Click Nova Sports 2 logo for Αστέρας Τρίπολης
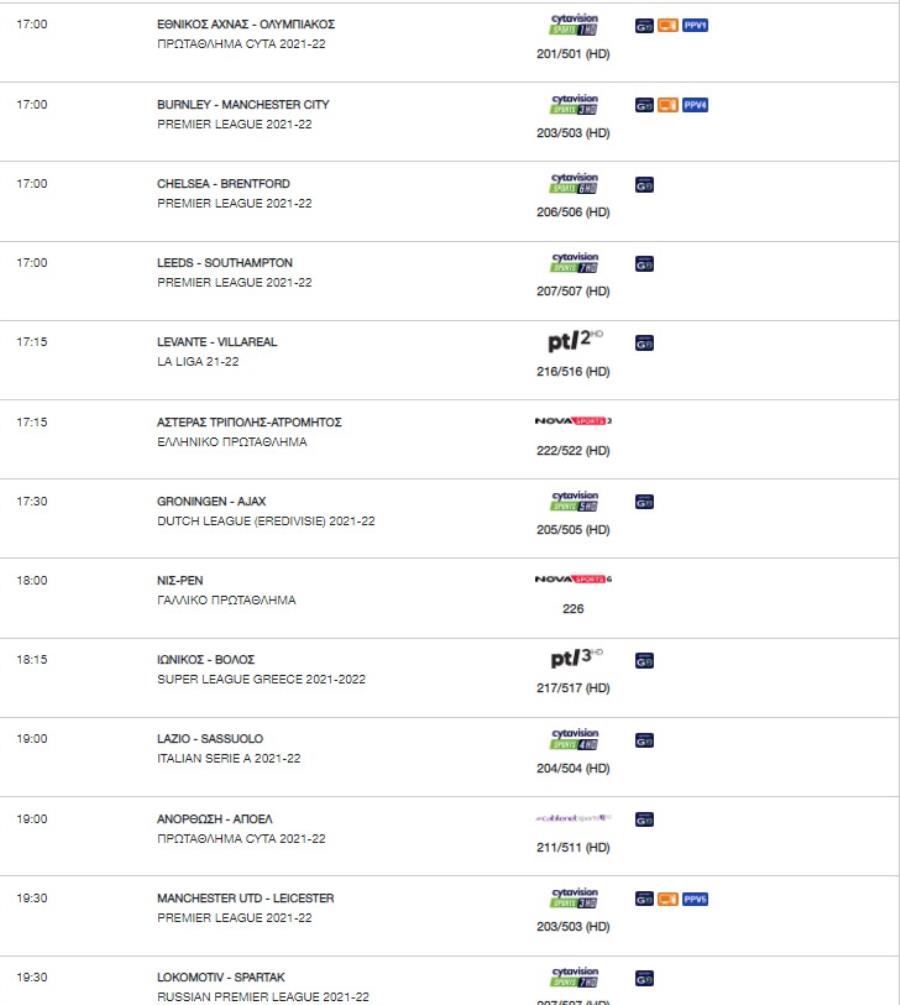Image resolution: width=900 pixels, height=1005 pixels. (573, 421)
